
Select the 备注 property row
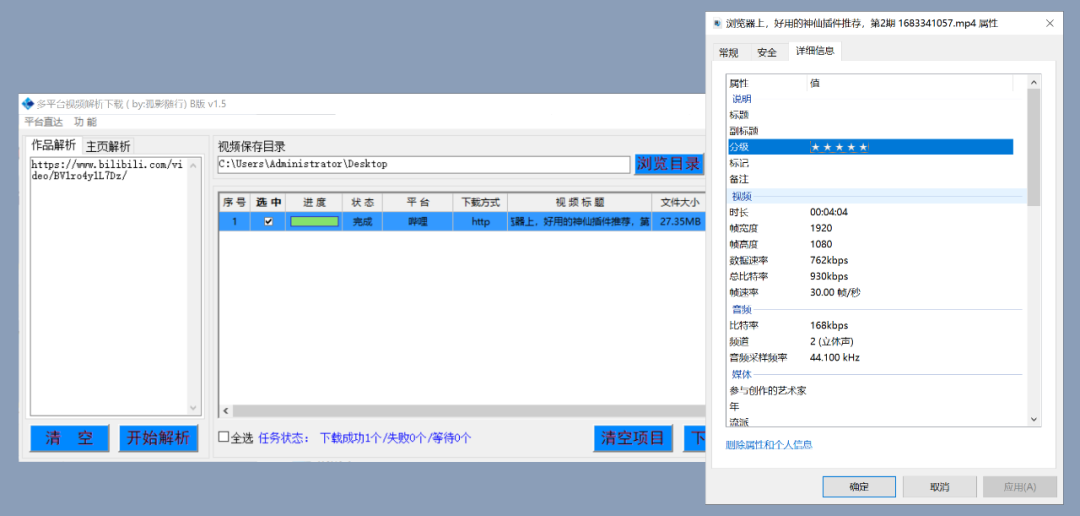point(870,179)
